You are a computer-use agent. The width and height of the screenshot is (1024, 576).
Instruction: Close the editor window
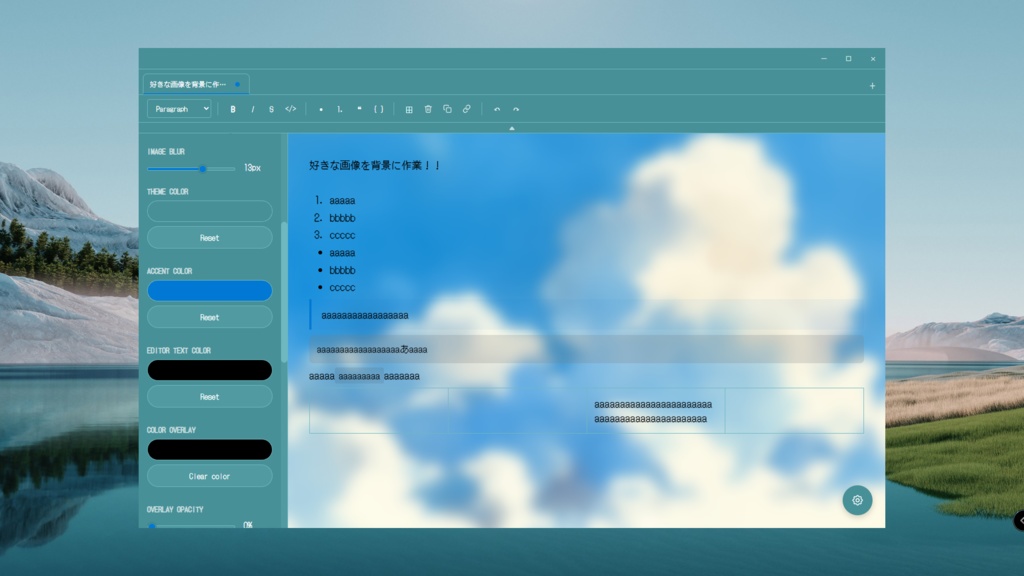tap(872, 59)
